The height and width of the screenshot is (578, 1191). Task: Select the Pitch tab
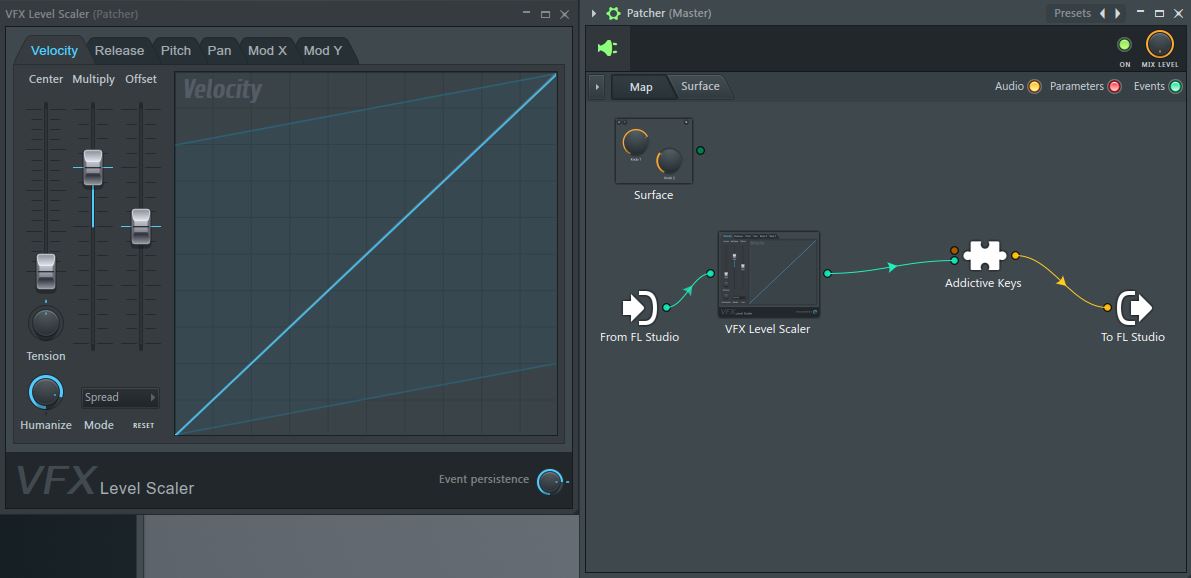point(175,51)
